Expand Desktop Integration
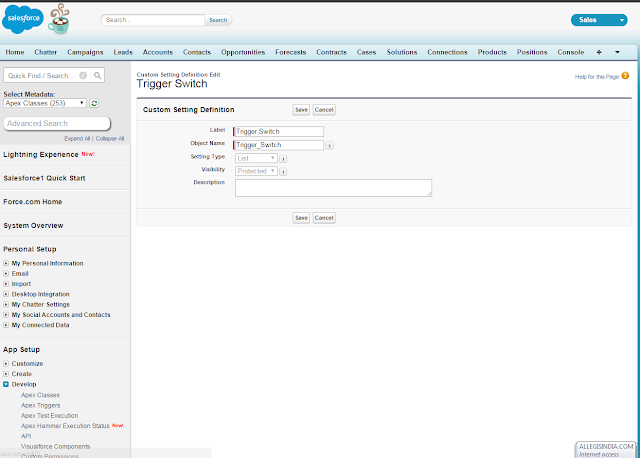 6,294
